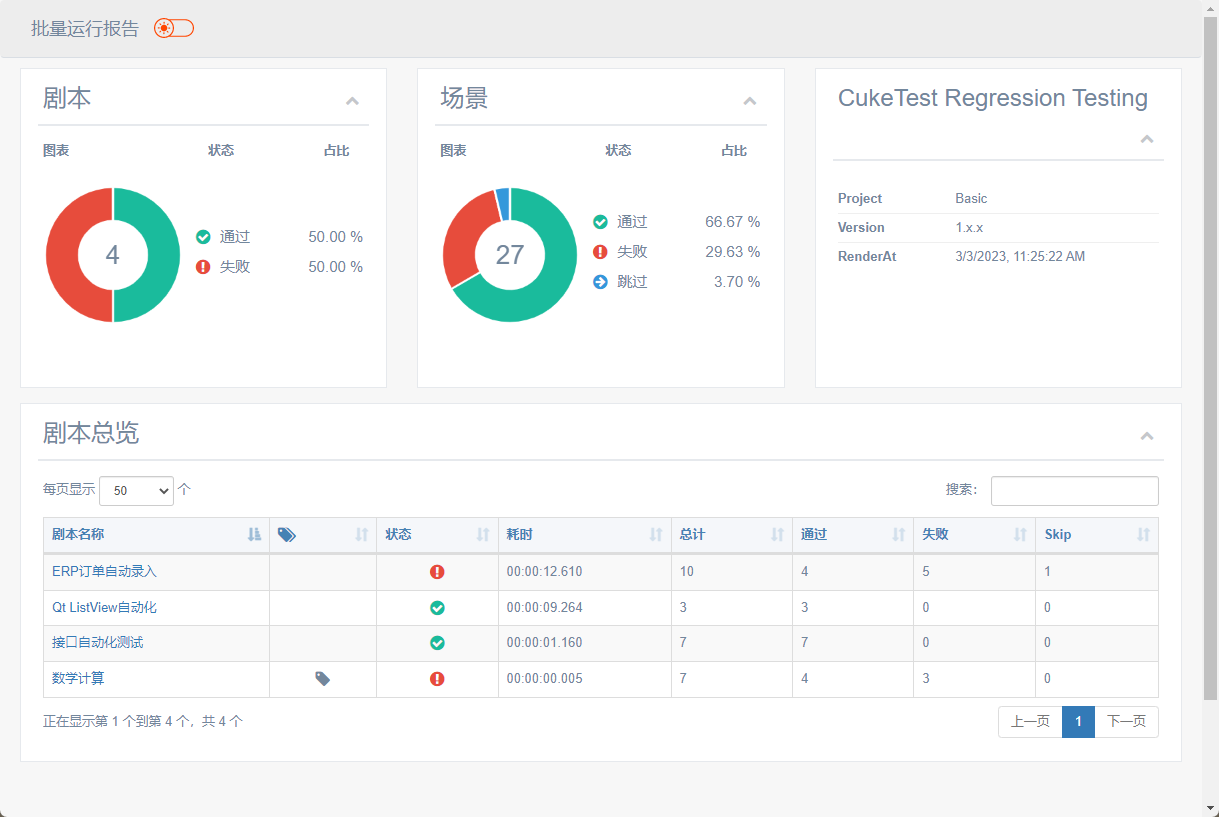
Task: Collapse the CukeTest Regression Testing panel
Action: [1147, 139]
